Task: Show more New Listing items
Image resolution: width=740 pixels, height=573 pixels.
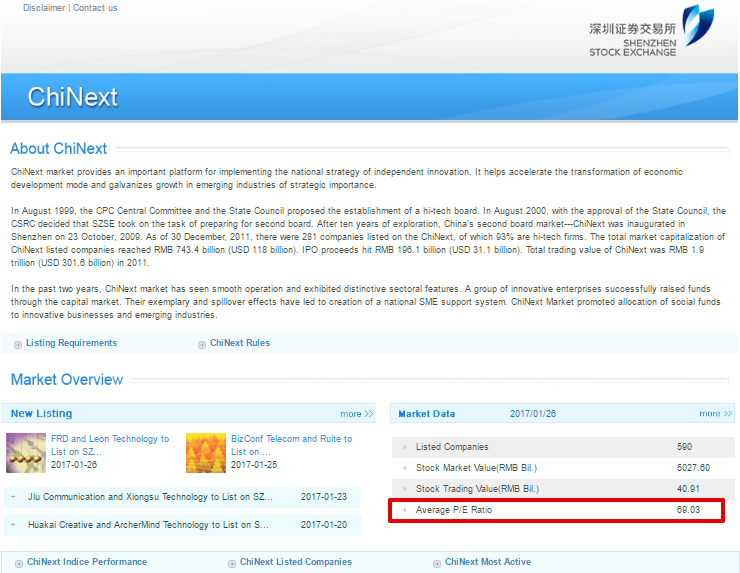Action: 356,414
